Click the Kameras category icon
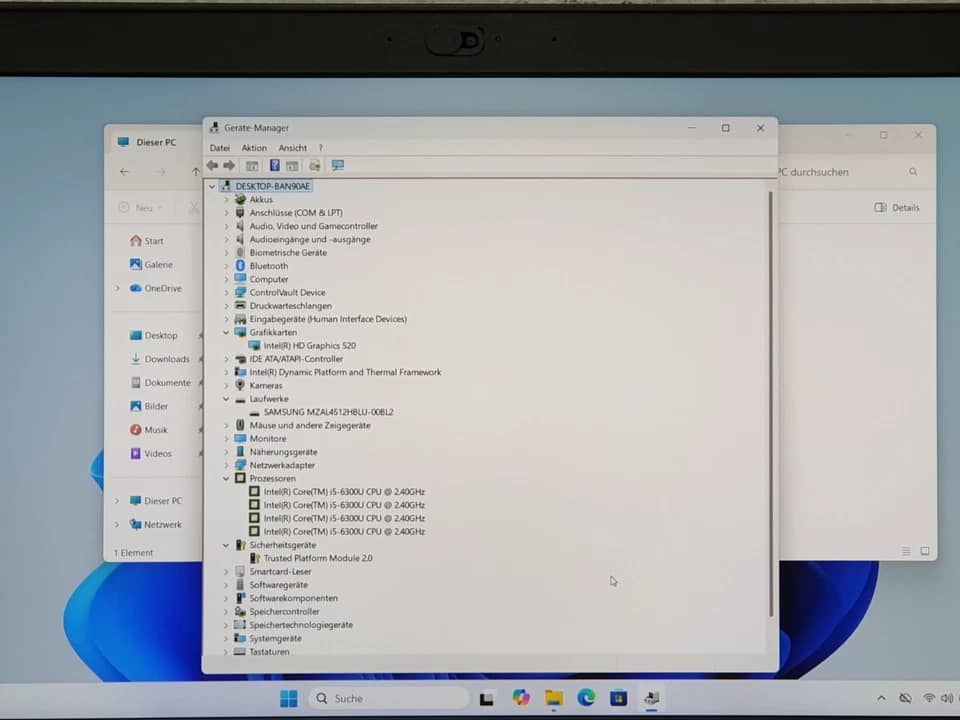 [x=240, y=385]
